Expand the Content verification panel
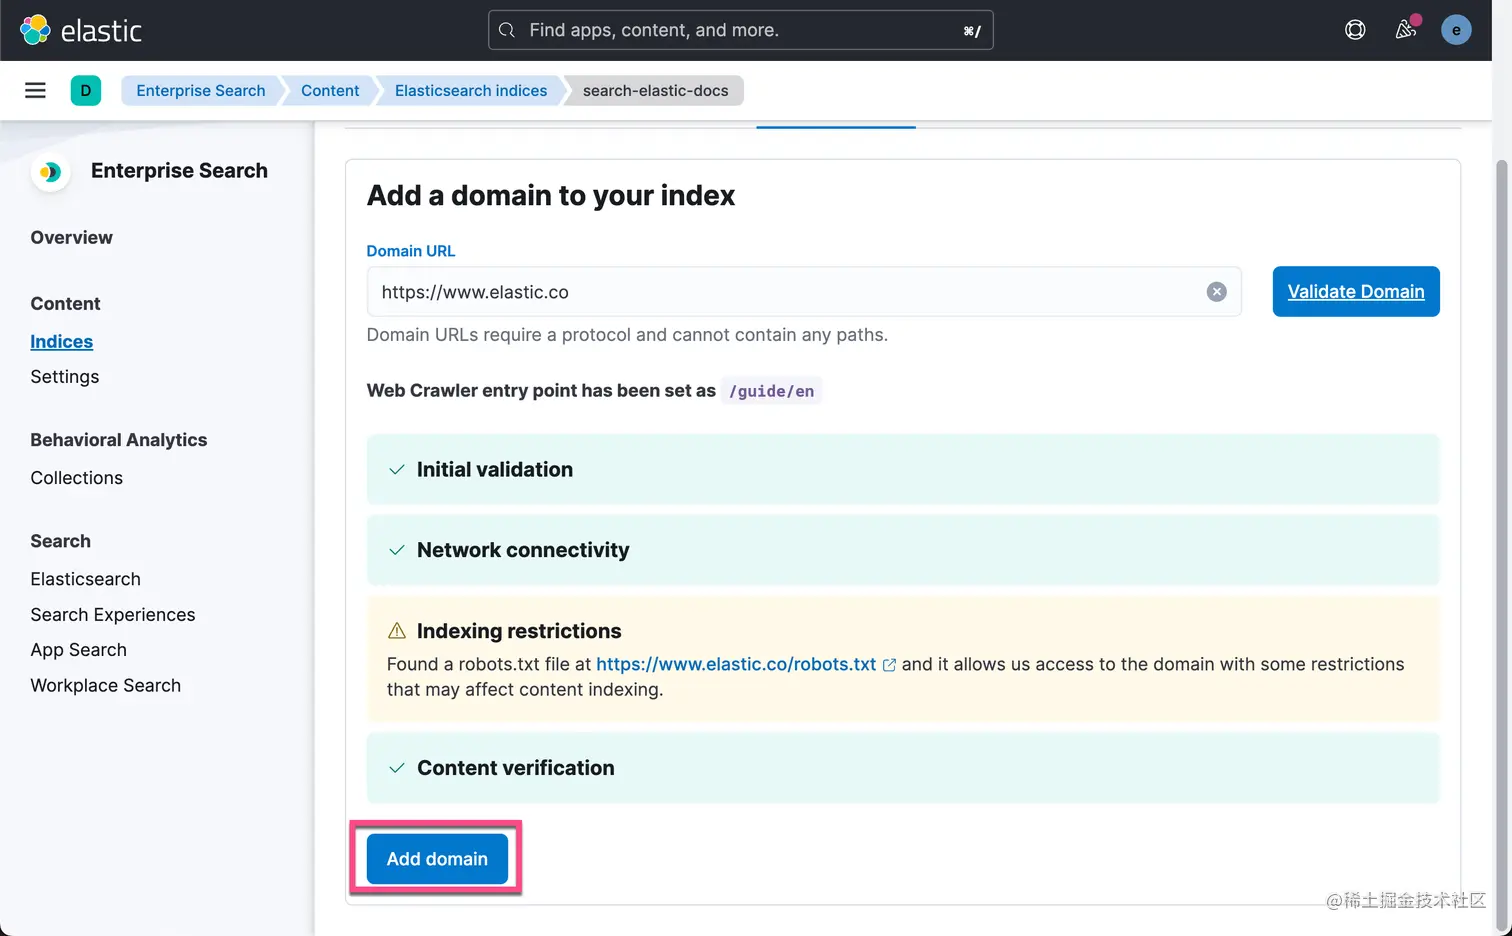1512x936 pixels. coord(903,768)
